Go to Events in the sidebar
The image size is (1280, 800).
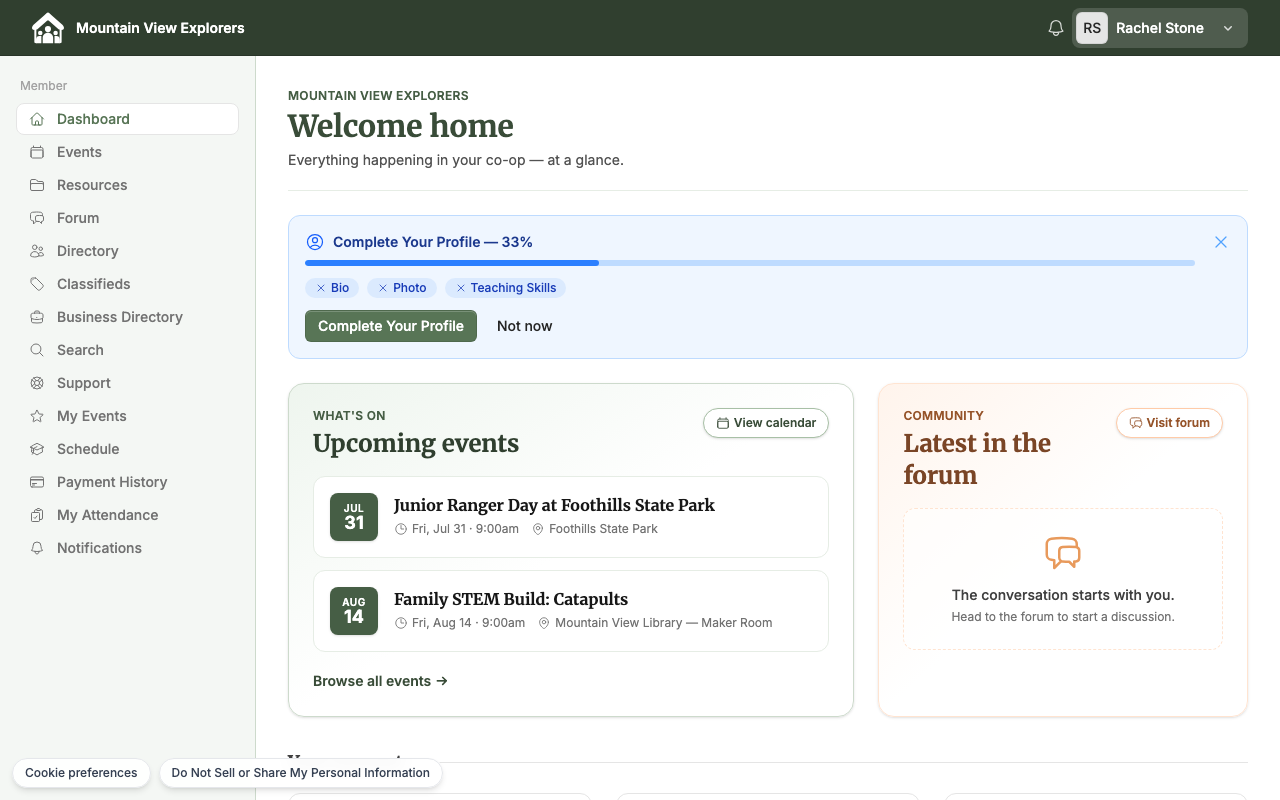pyautogui.click(x=127, y=152)
